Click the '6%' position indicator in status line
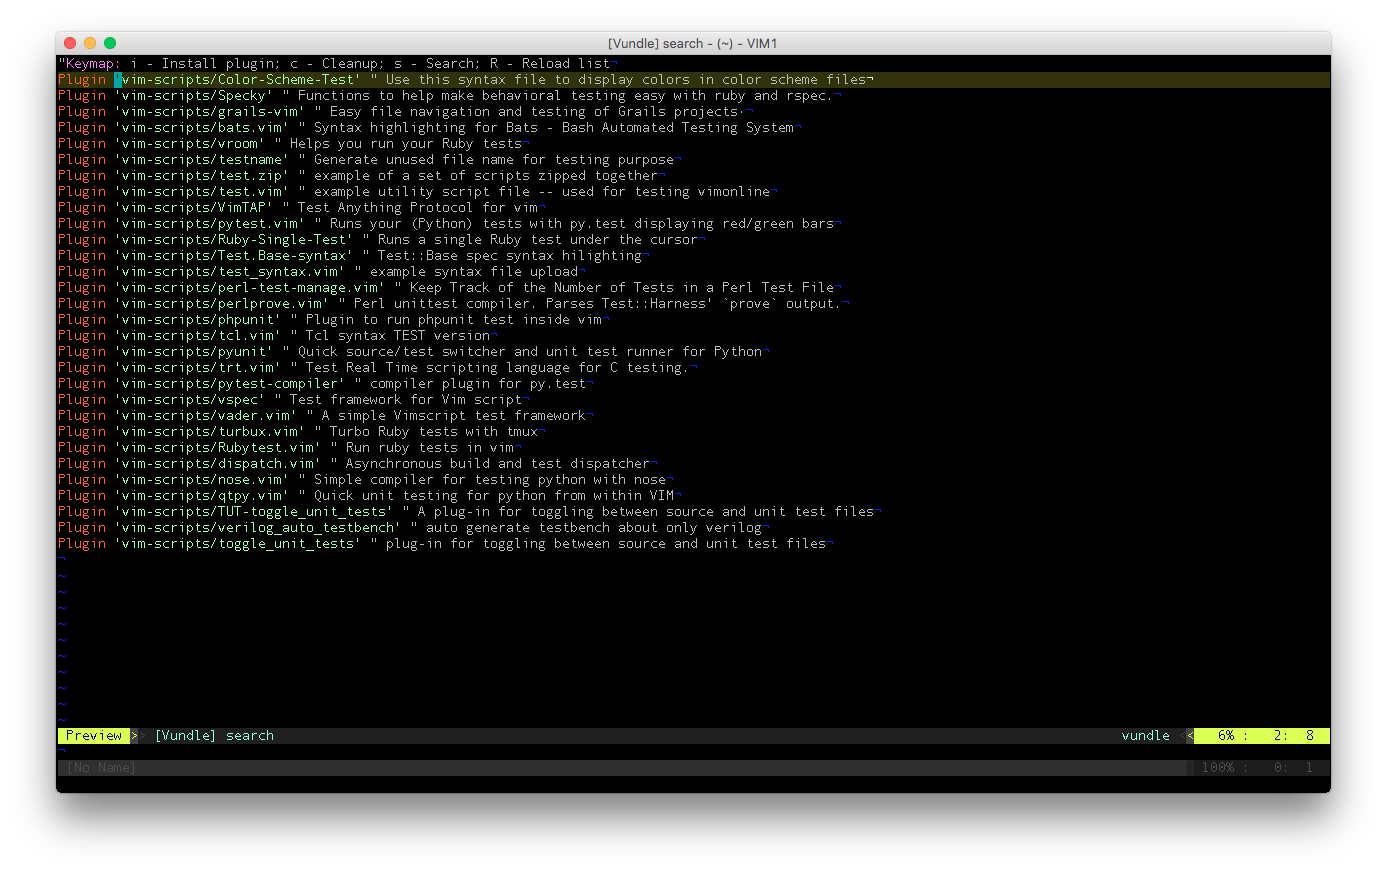1387x873 pixels. 1226,736
